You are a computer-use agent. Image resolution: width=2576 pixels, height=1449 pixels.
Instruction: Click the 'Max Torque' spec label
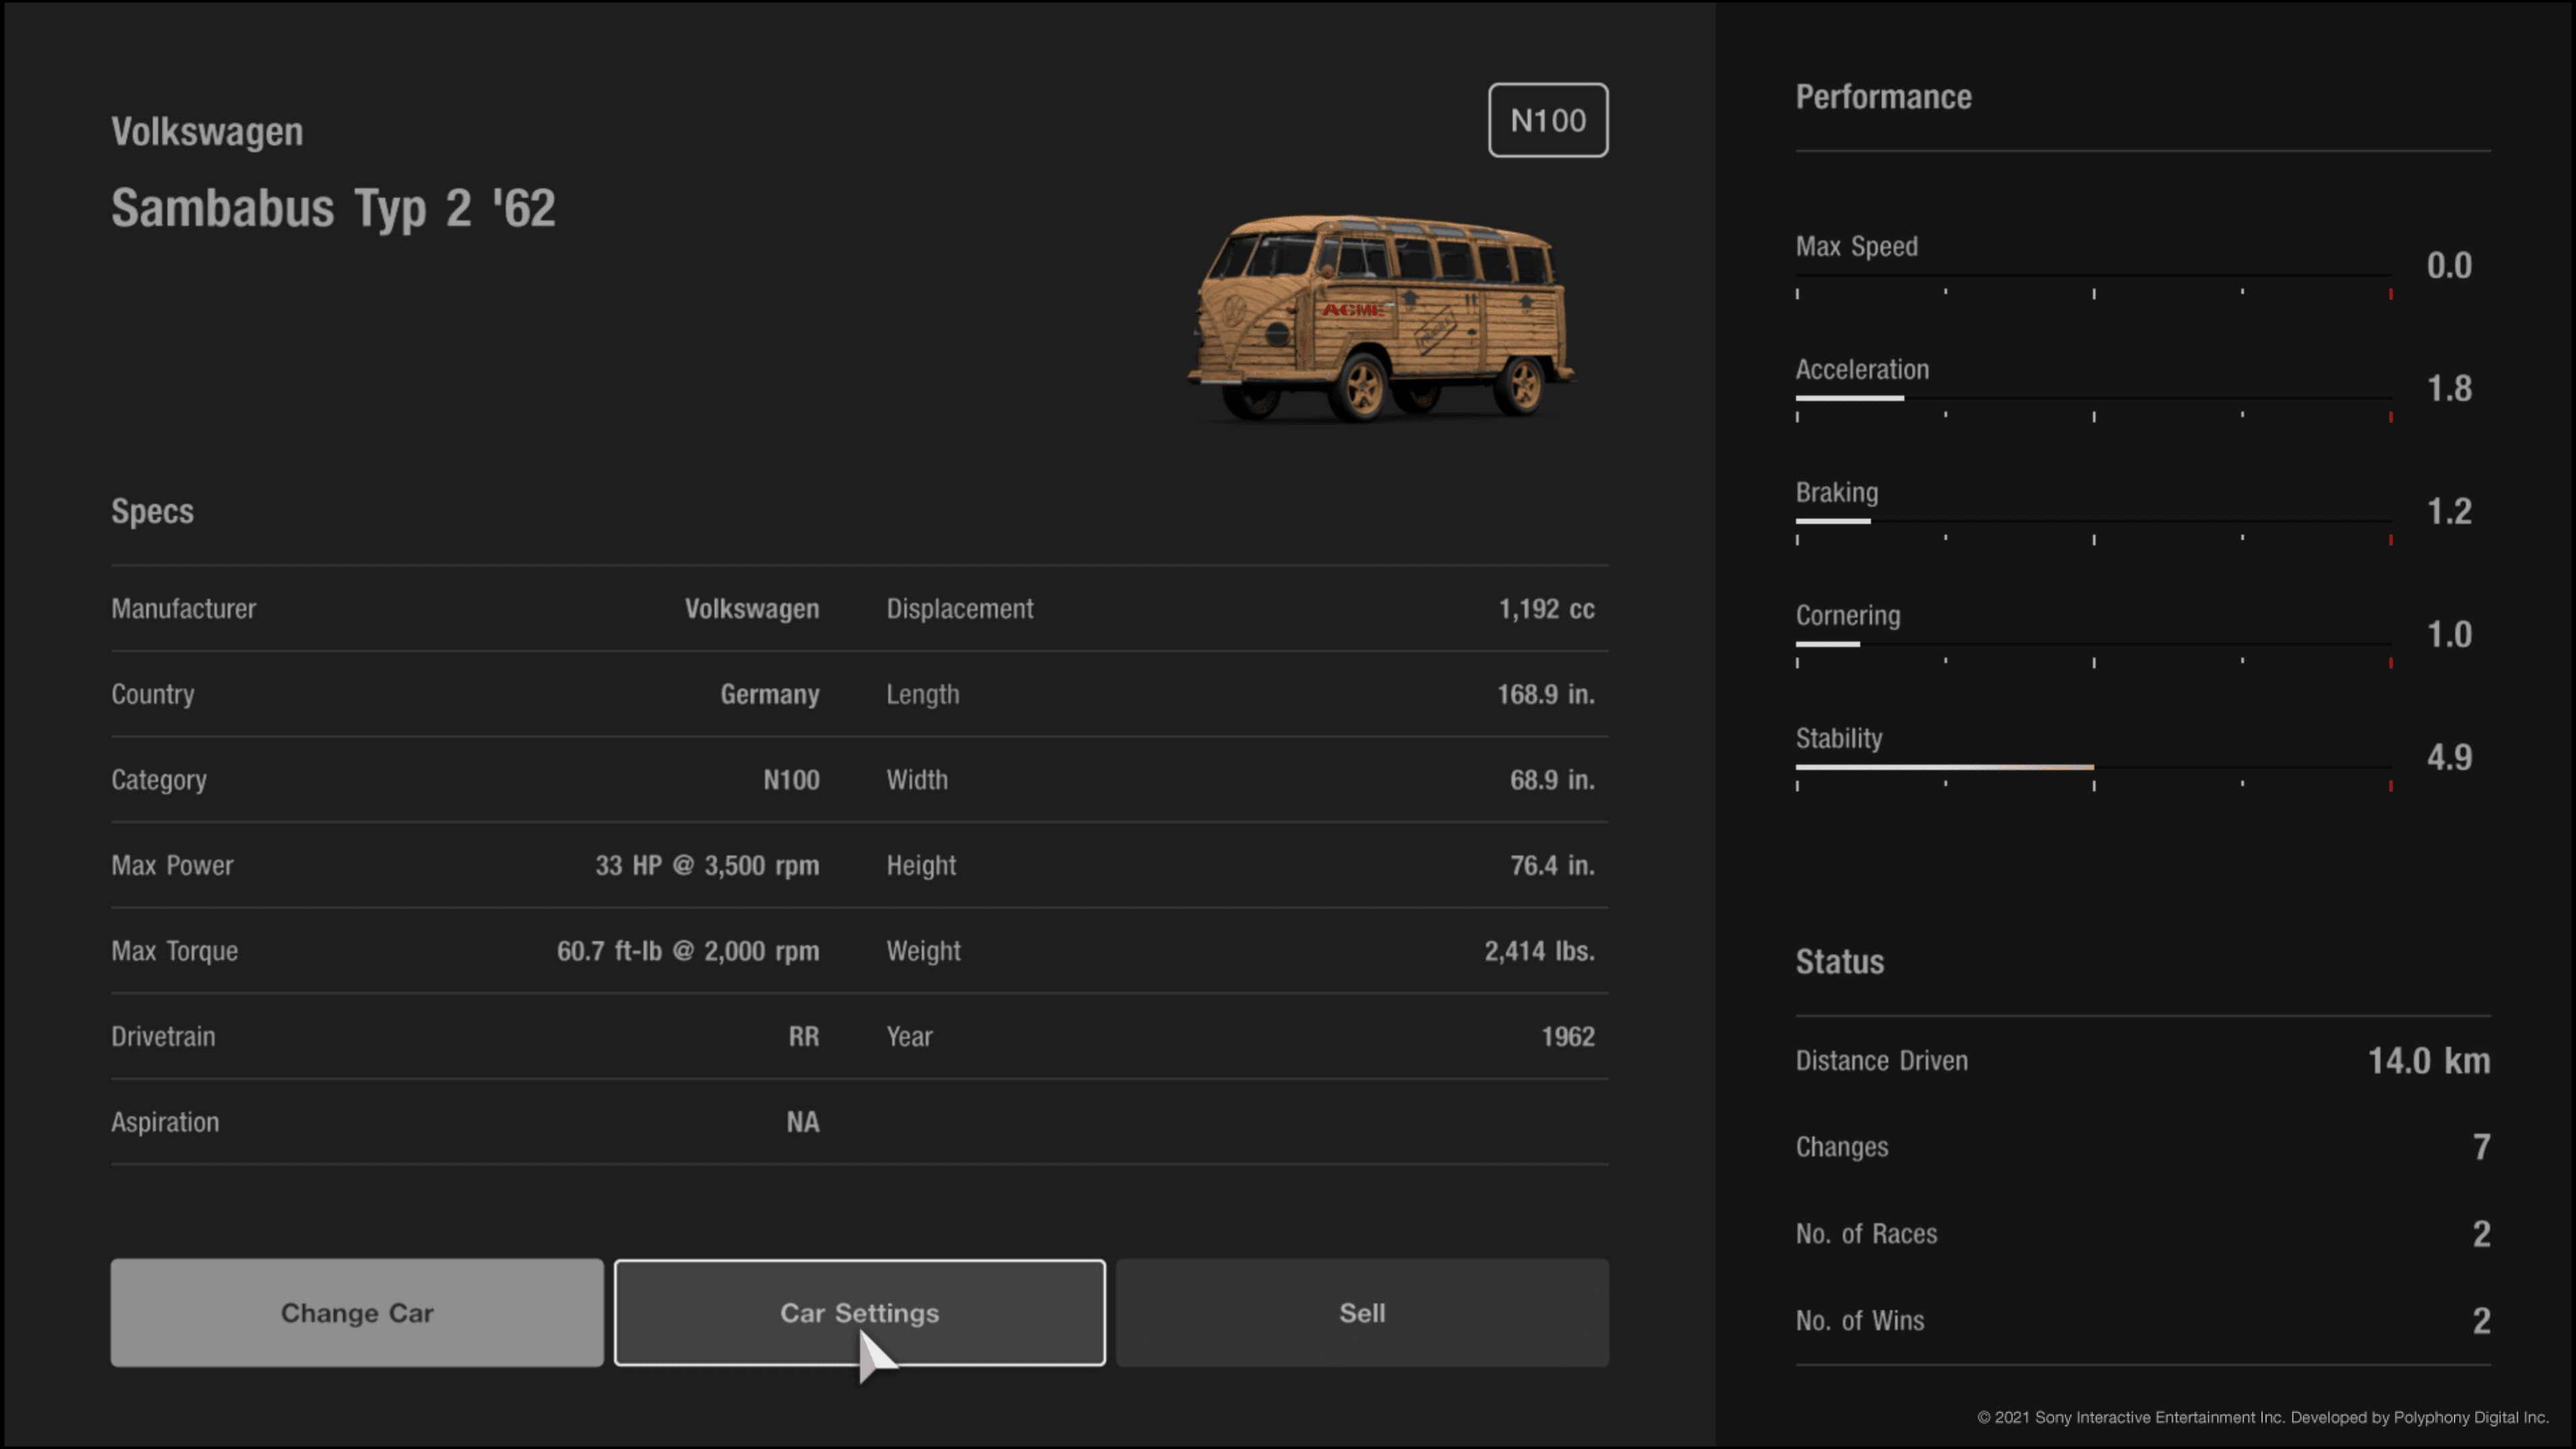pos(175,951)
